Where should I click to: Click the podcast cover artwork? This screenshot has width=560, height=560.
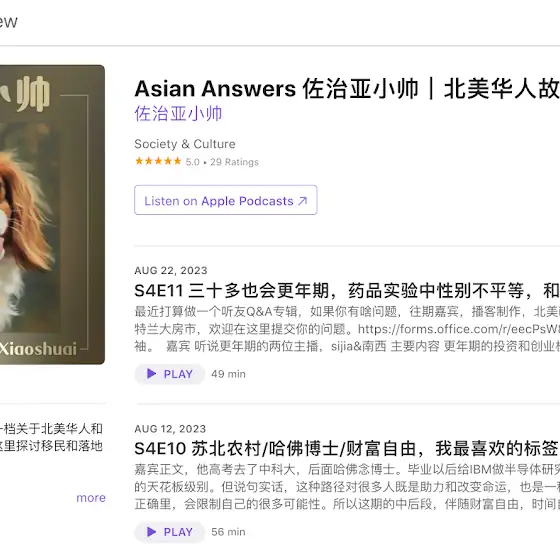[x=52, y=214]
